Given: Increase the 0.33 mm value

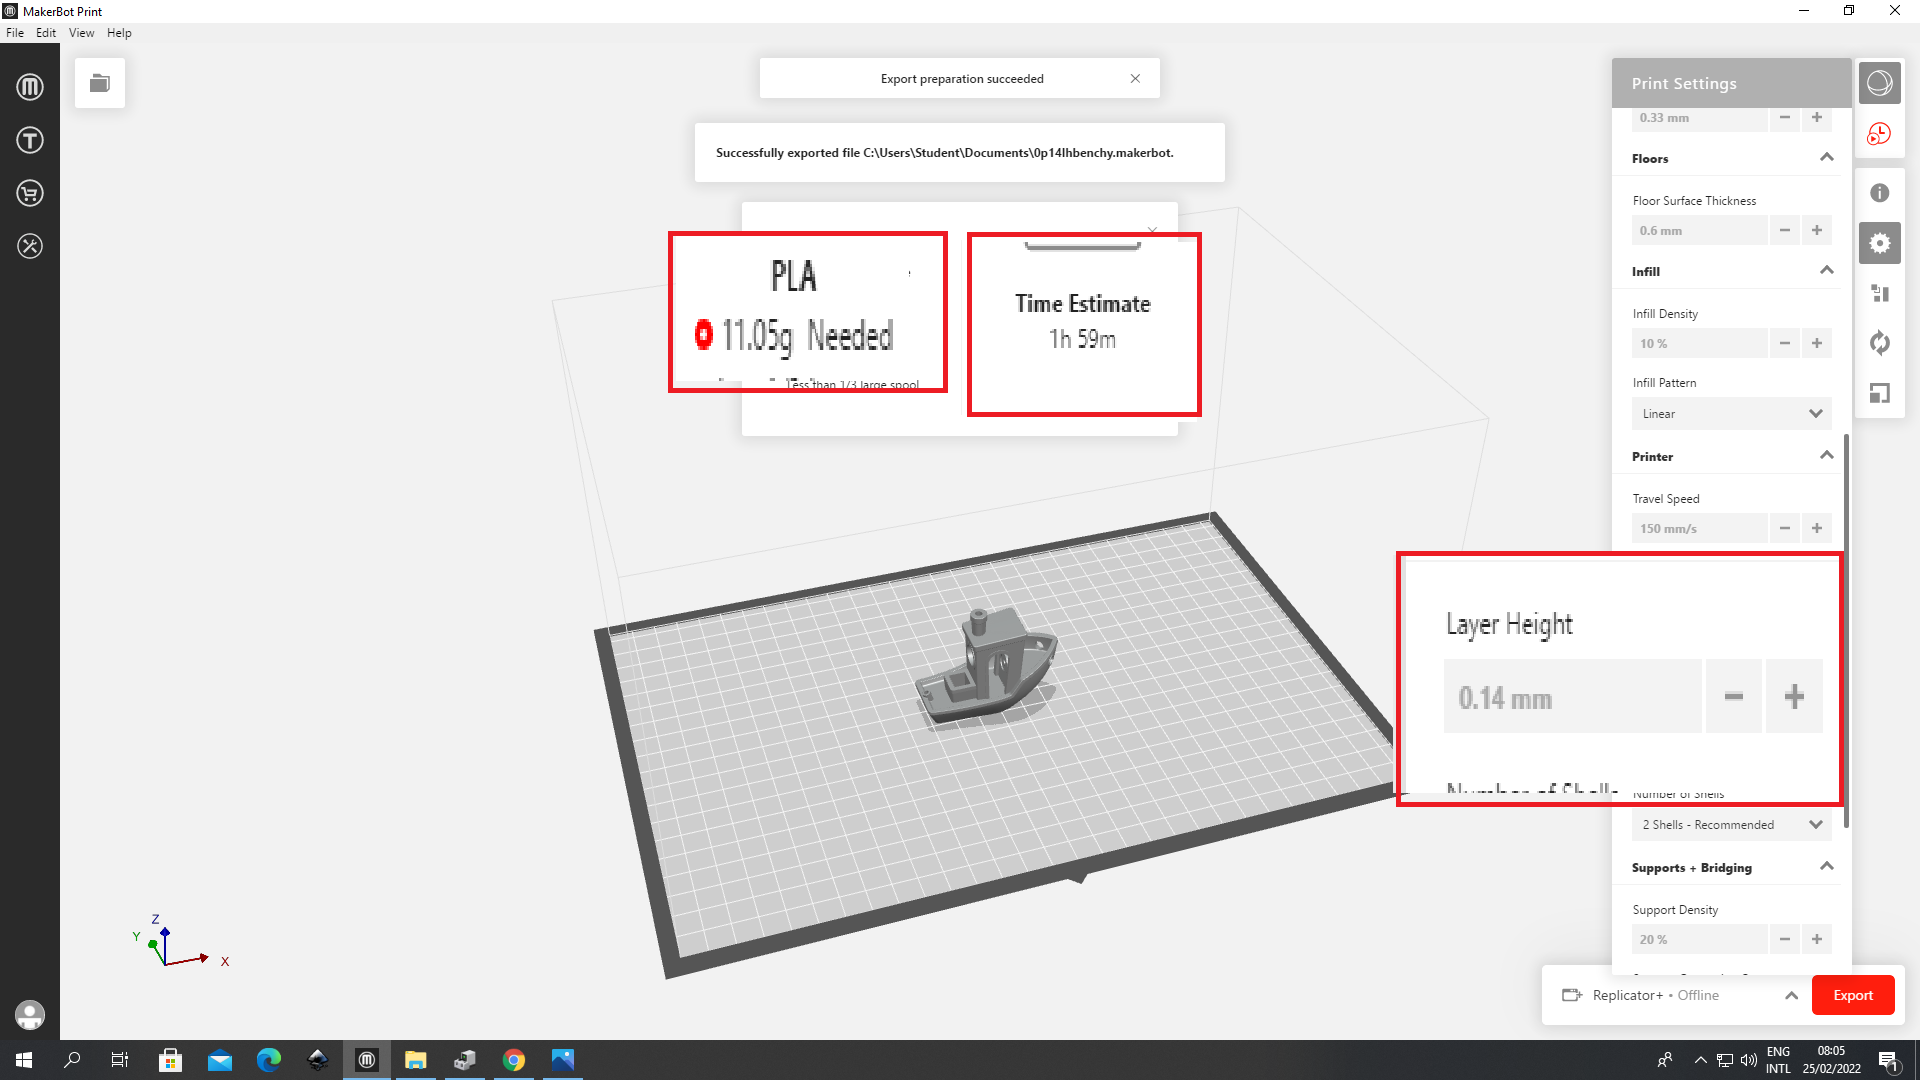Looking at the screenshot, I should tap(1817, 118).
